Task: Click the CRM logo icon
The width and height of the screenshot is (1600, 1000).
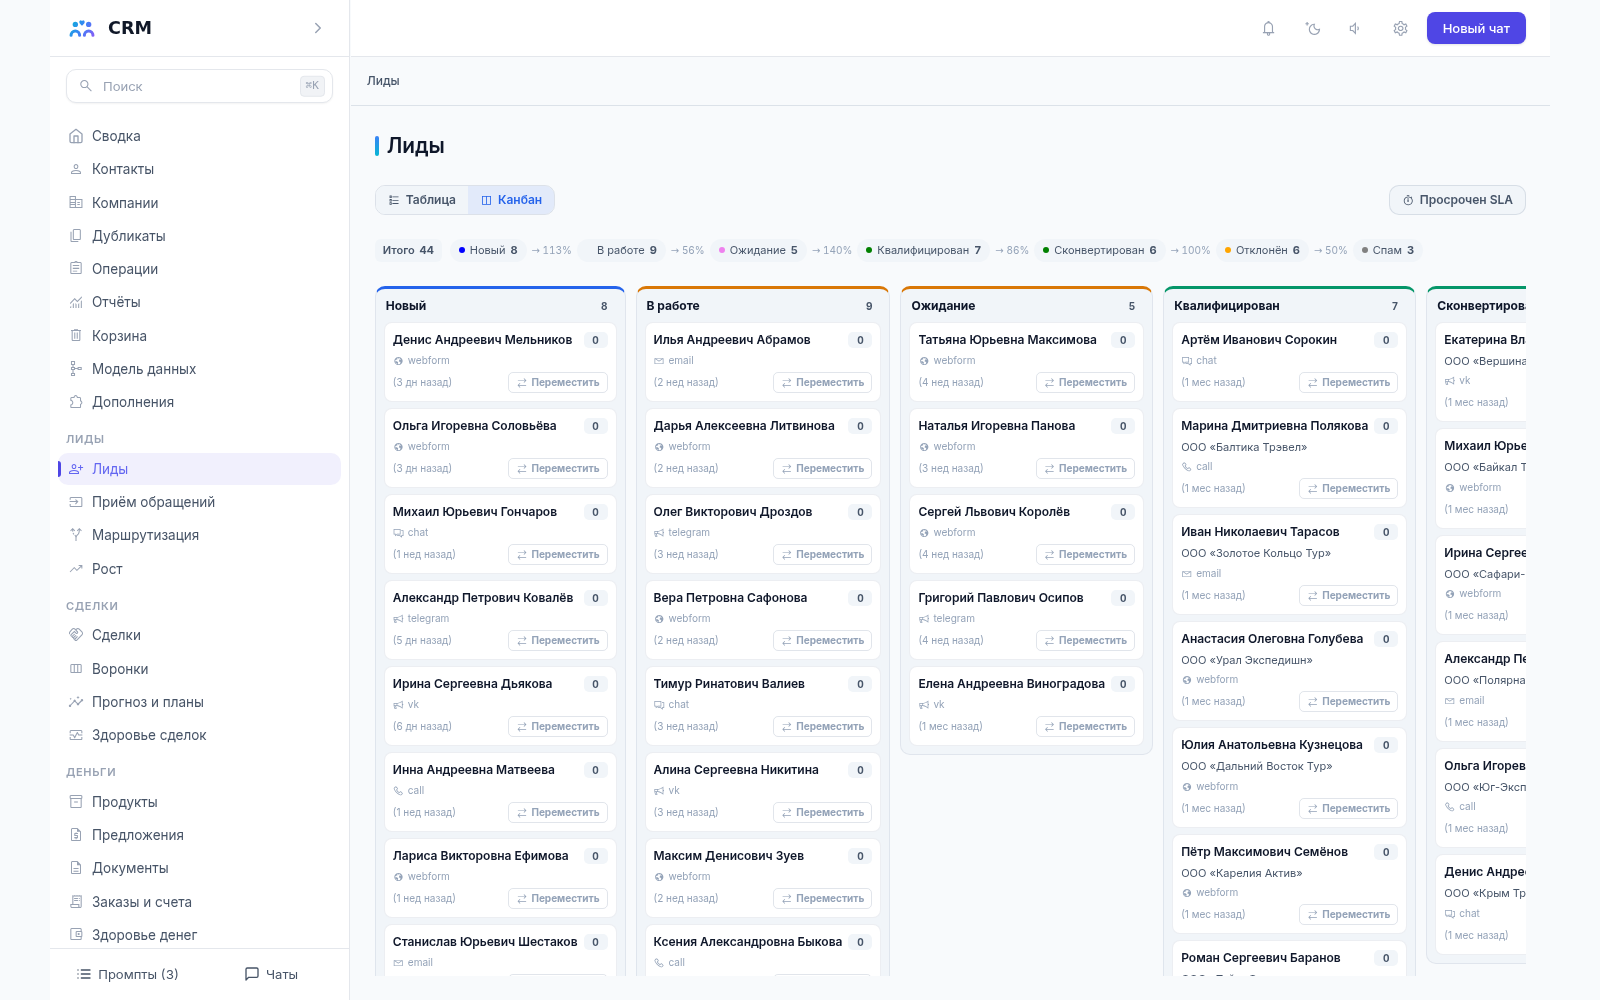Action: pyautogui.click(x=82, y=28)
